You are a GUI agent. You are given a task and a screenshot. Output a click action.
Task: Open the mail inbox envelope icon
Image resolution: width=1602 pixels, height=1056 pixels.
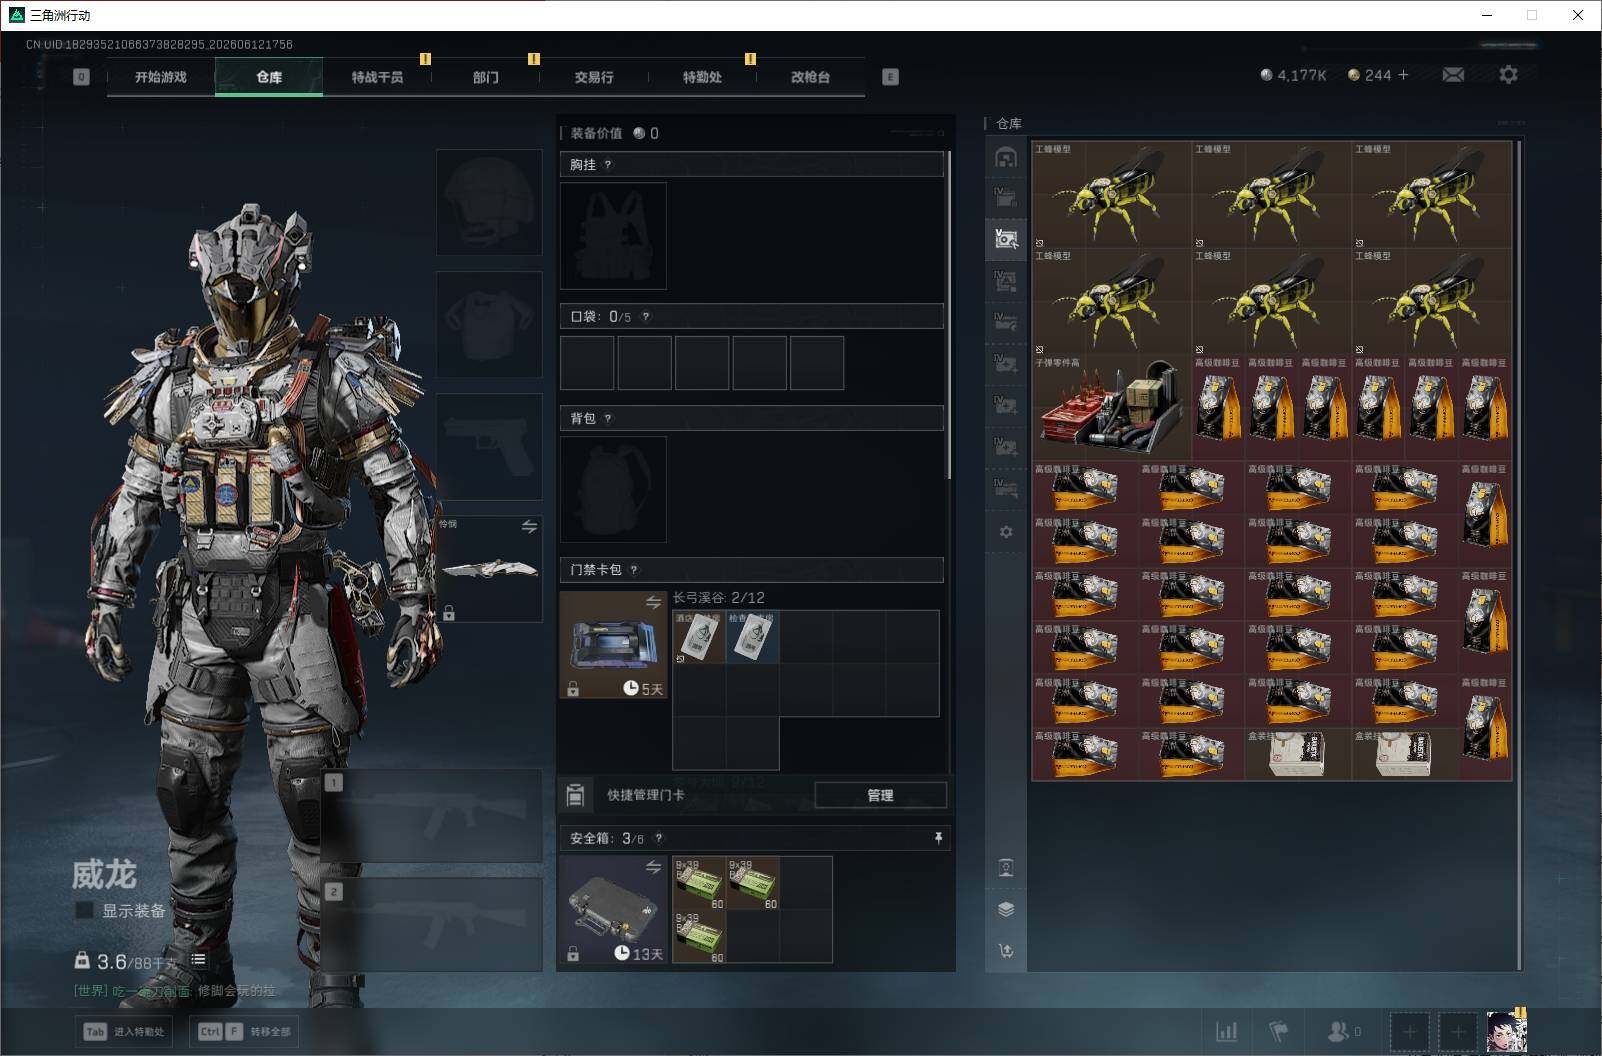click(x=1453, y=75)
